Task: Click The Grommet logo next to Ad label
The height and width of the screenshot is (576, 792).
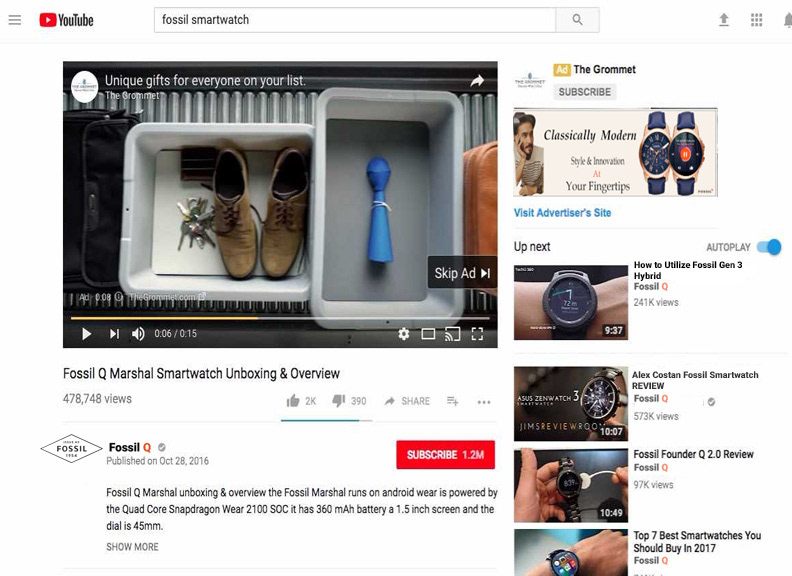Action: (530, 81)
